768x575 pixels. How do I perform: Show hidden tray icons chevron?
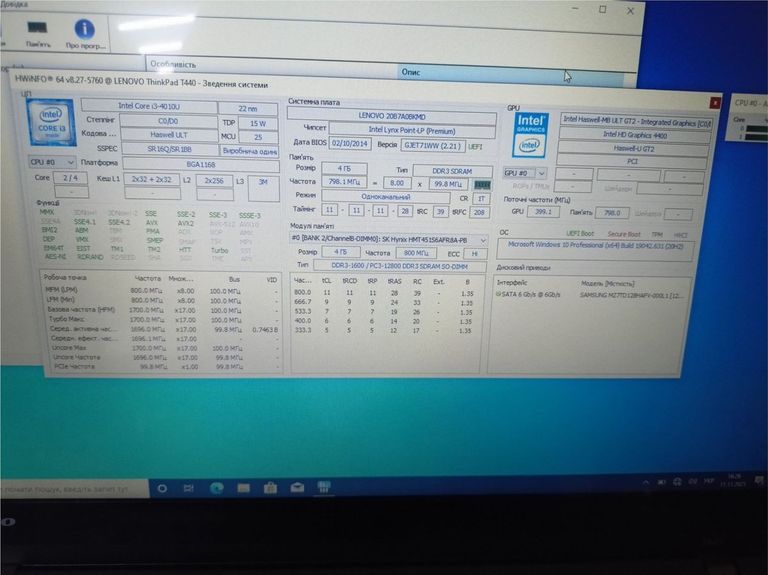[x=646, y=482]
